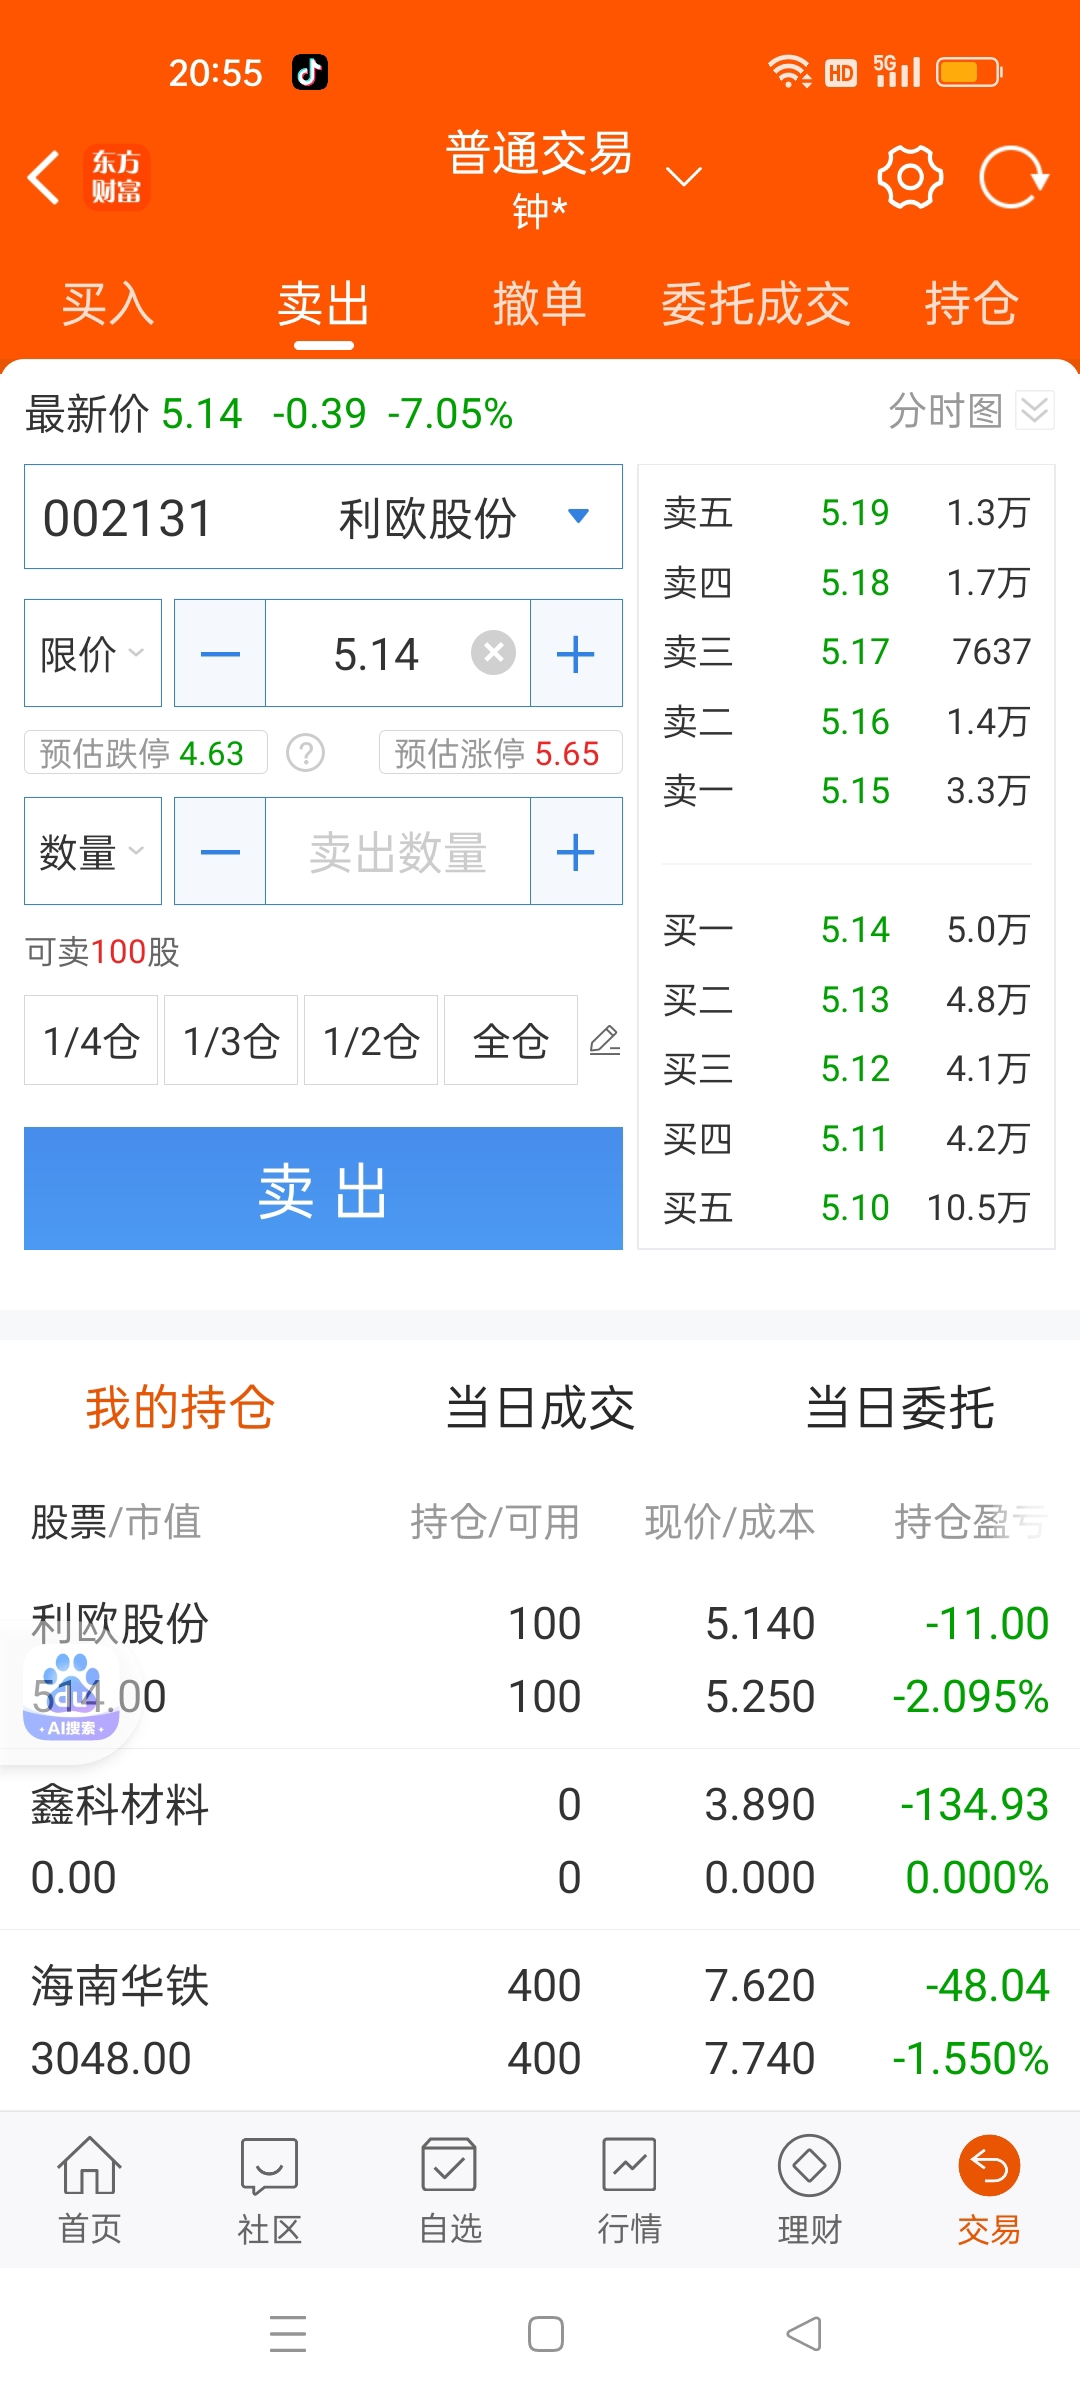Tap the floating AI搜索 assistant icon
Image resolution: width=1080 pixels, height=2400 pixels.
click(x=71, y=1694)
